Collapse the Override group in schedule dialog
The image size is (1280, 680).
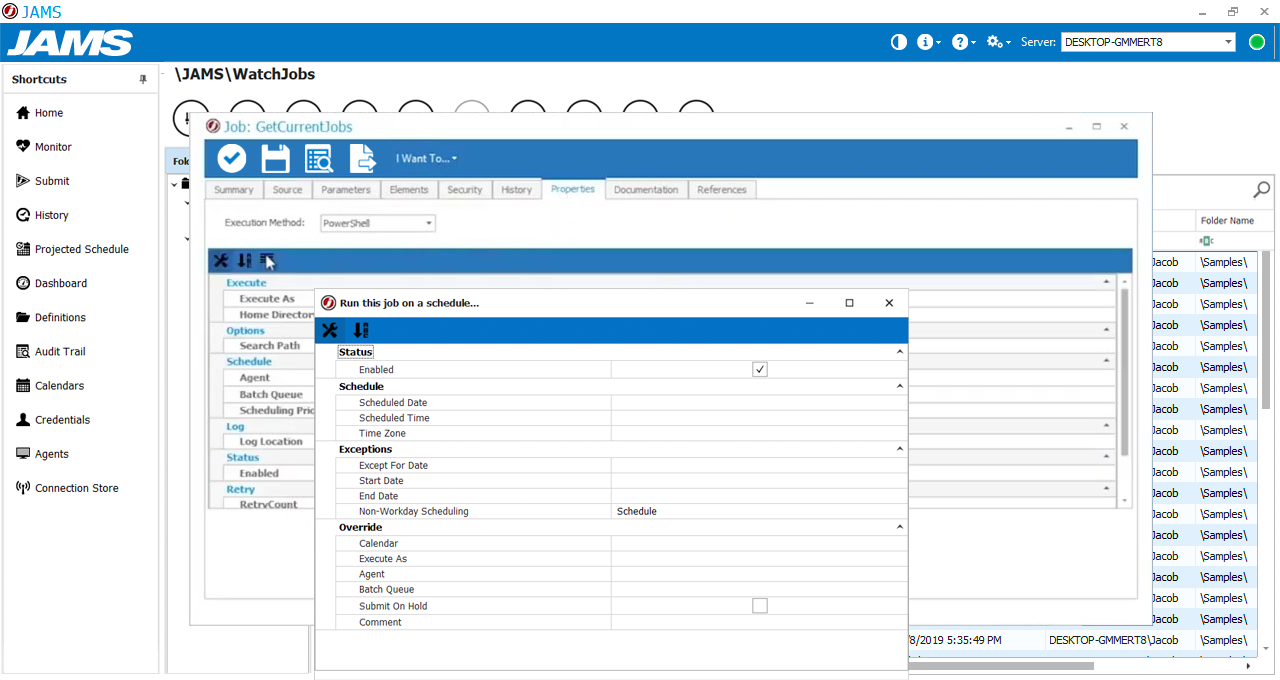pyautogui.click(x=899, y=527)
